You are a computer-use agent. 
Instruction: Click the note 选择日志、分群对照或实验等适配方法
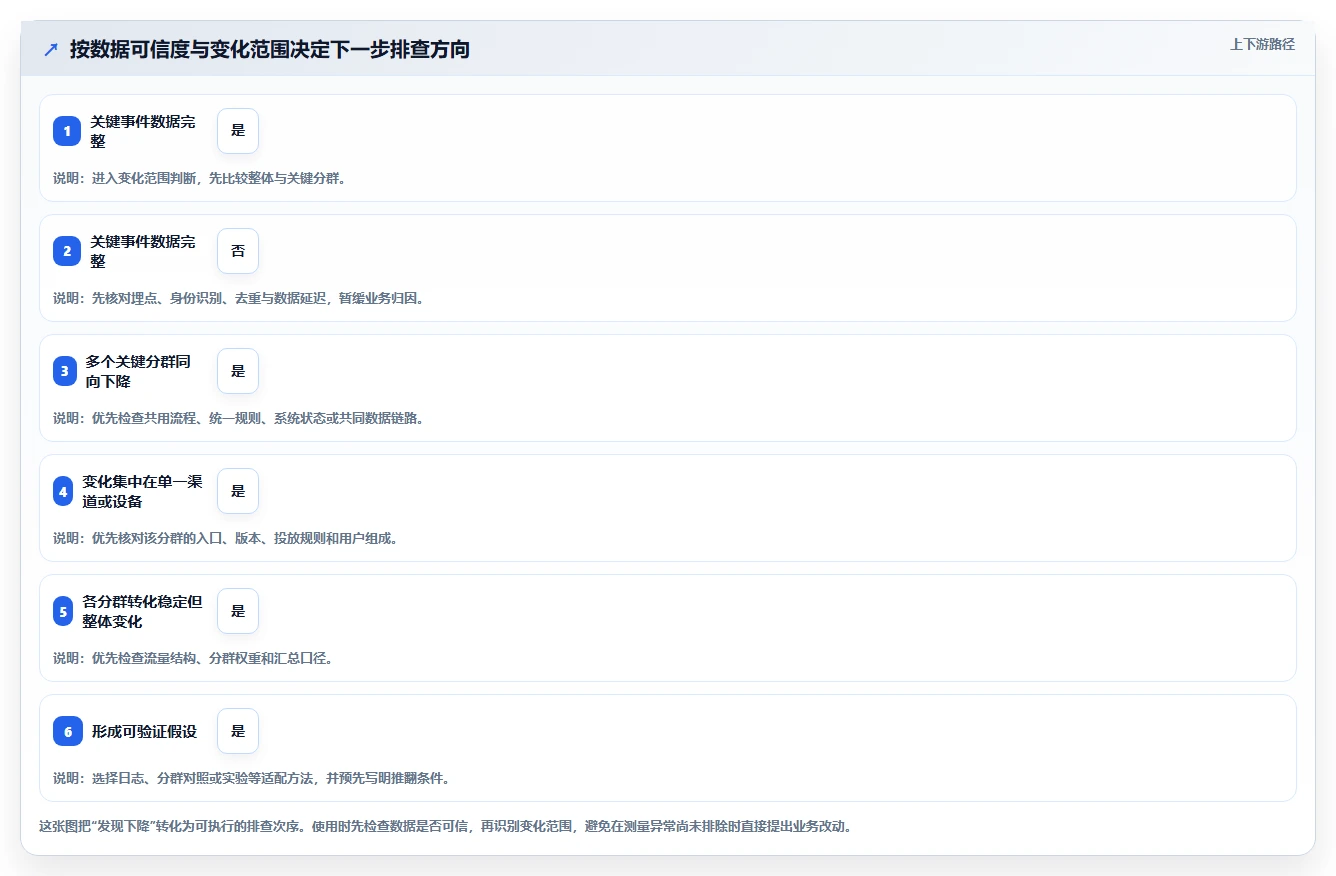coord(252,778)
